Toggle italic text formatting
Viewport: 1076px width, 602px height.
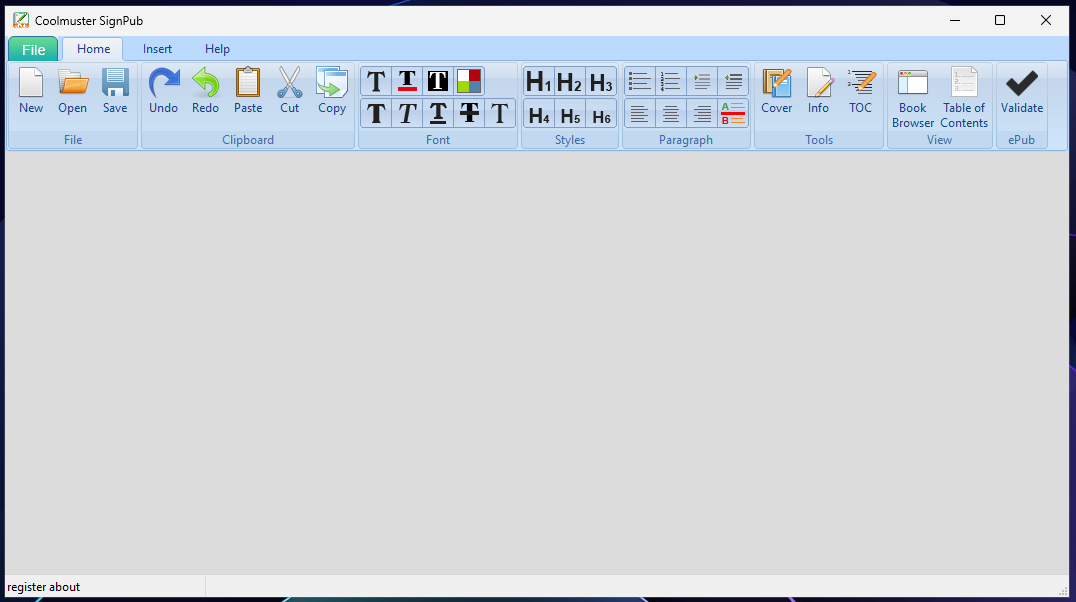point(407,113)
